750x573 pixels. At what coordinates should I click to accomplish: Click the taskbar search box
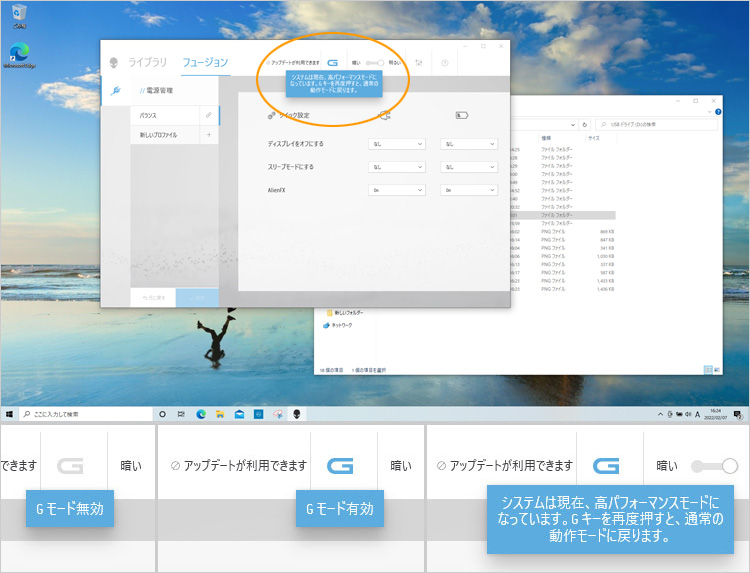(86, 414)
